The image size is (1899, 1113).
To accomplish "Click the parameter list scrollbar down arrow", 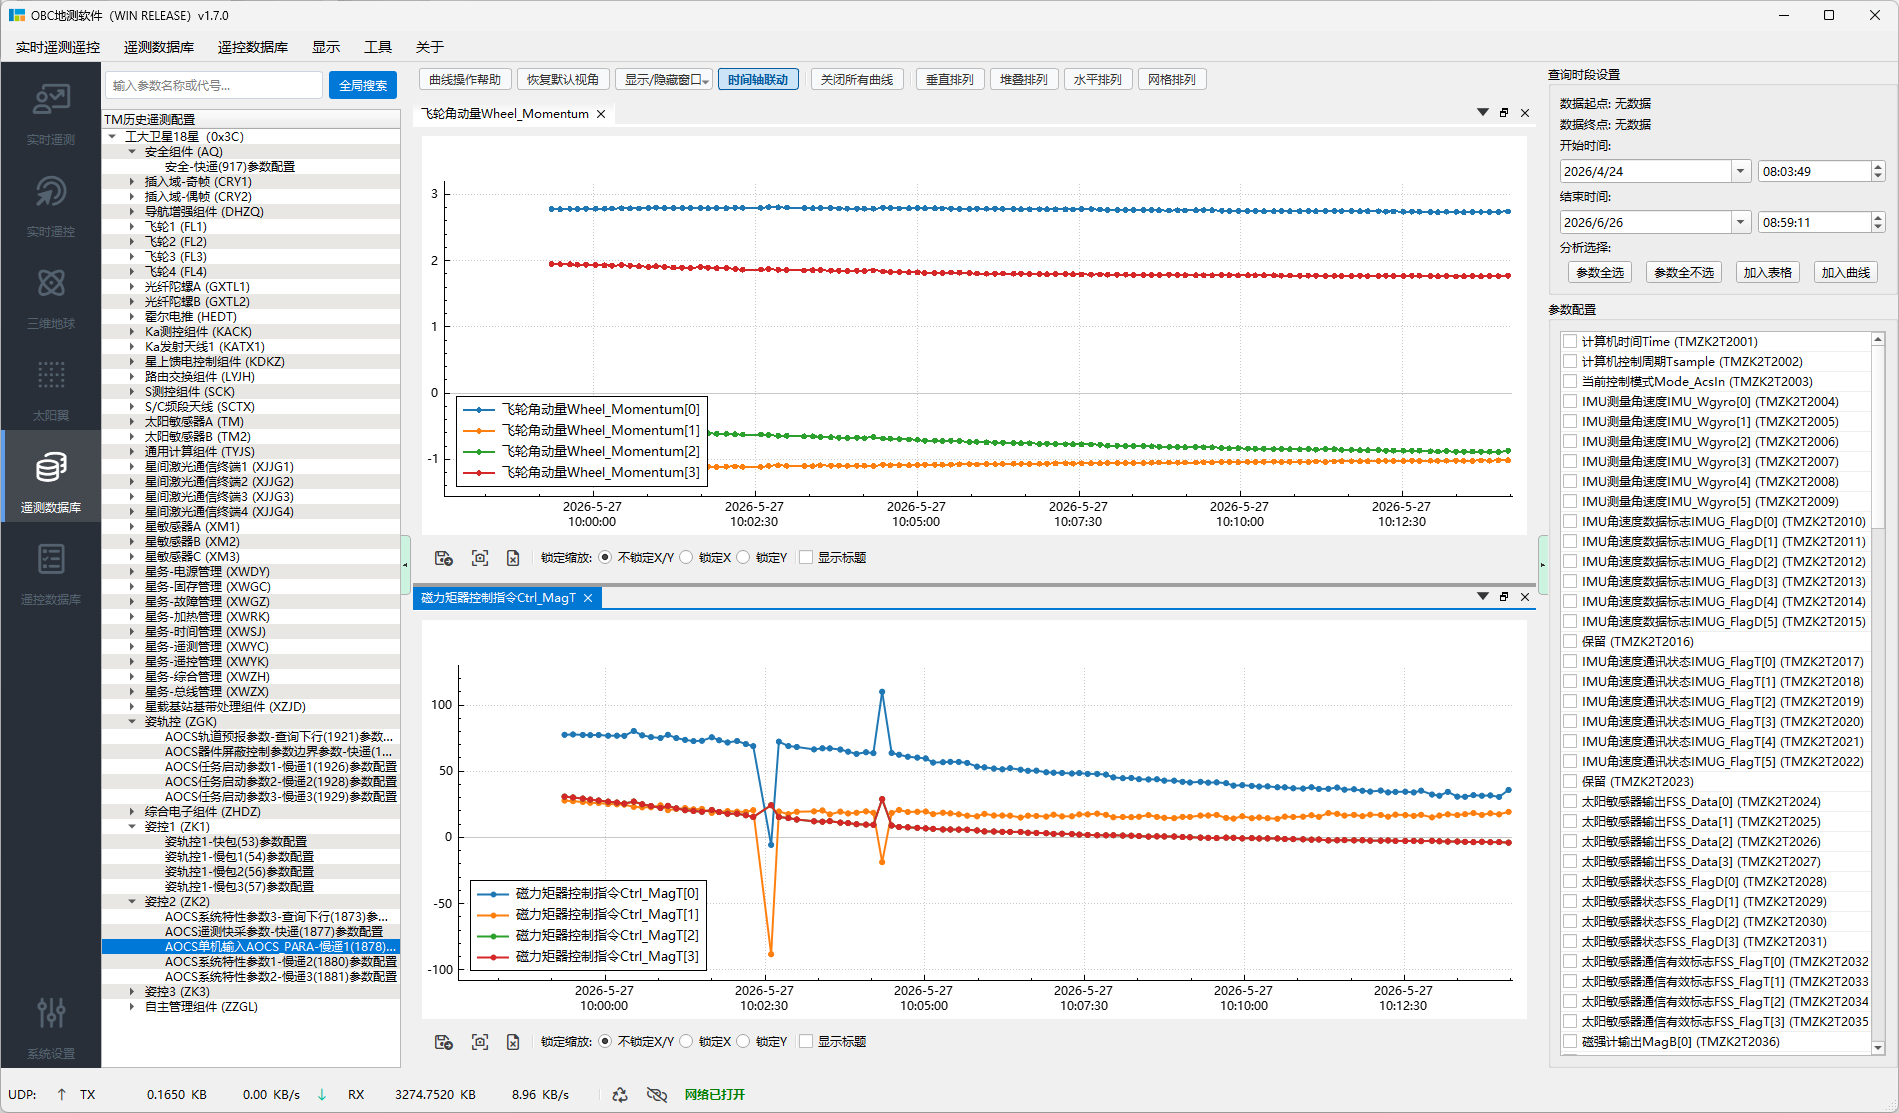I will click(1877, 1048).
